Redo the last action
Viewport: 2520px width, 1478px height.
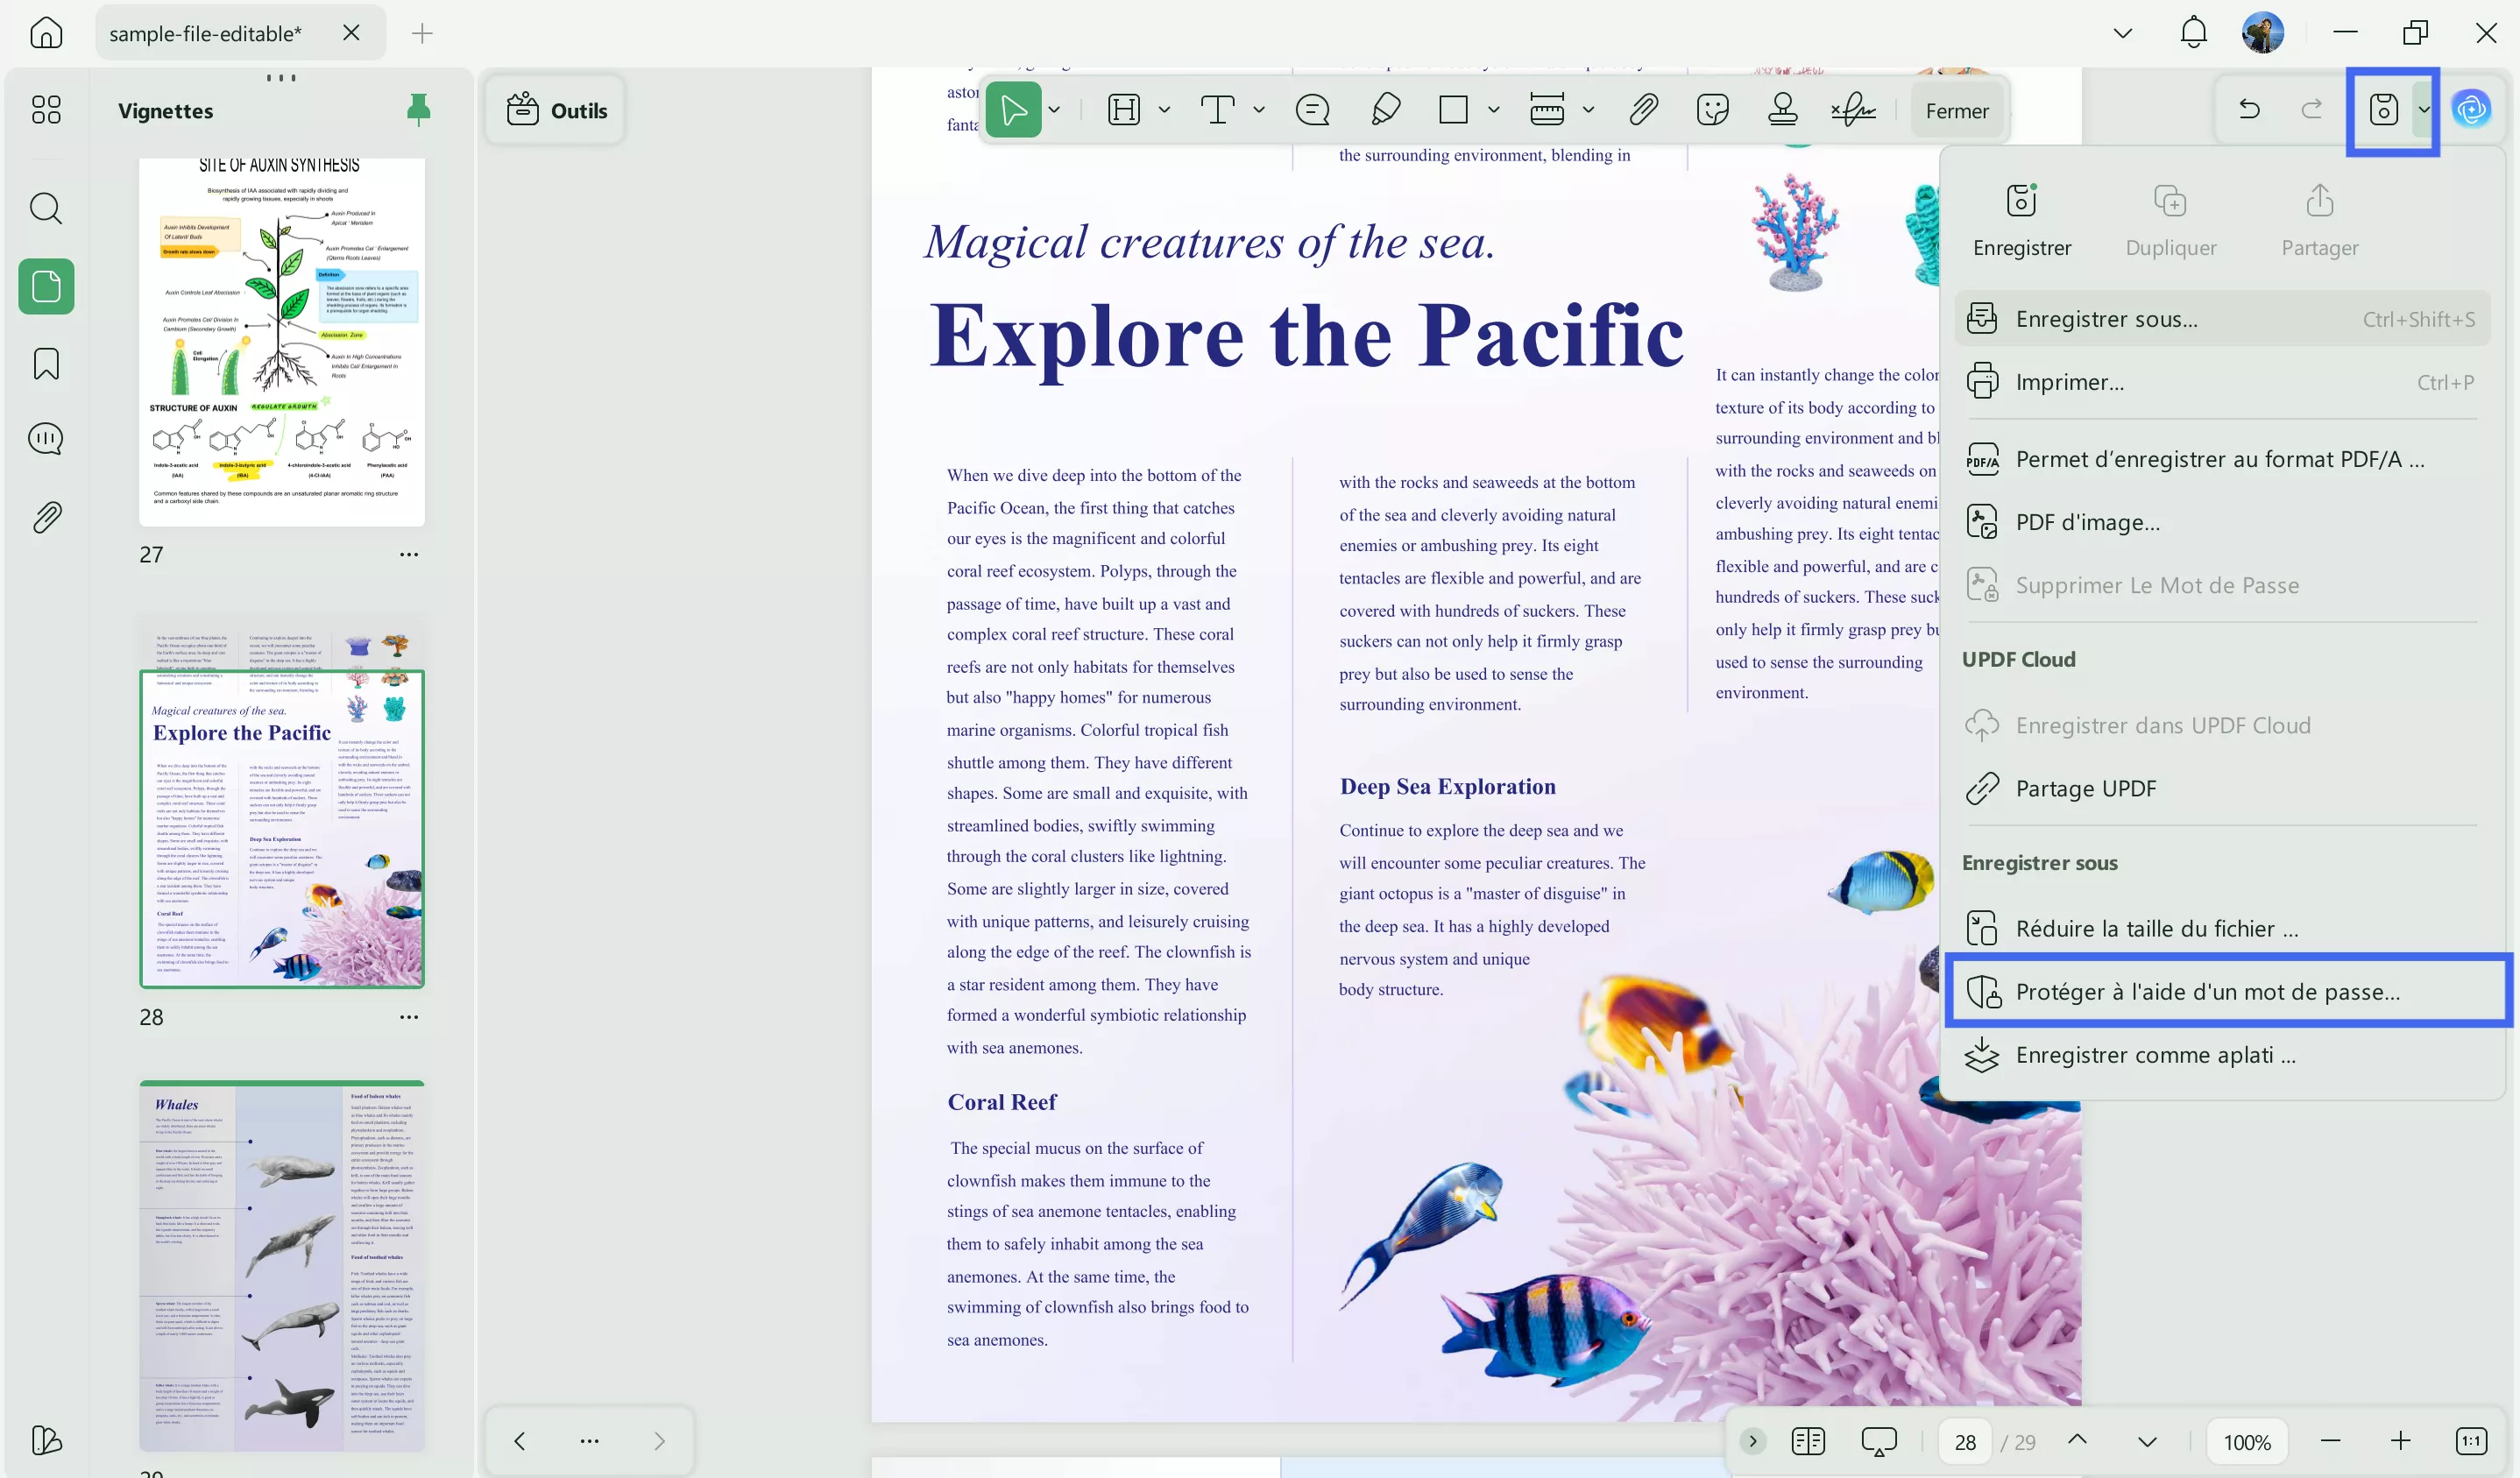click(x=2312, y=109)
